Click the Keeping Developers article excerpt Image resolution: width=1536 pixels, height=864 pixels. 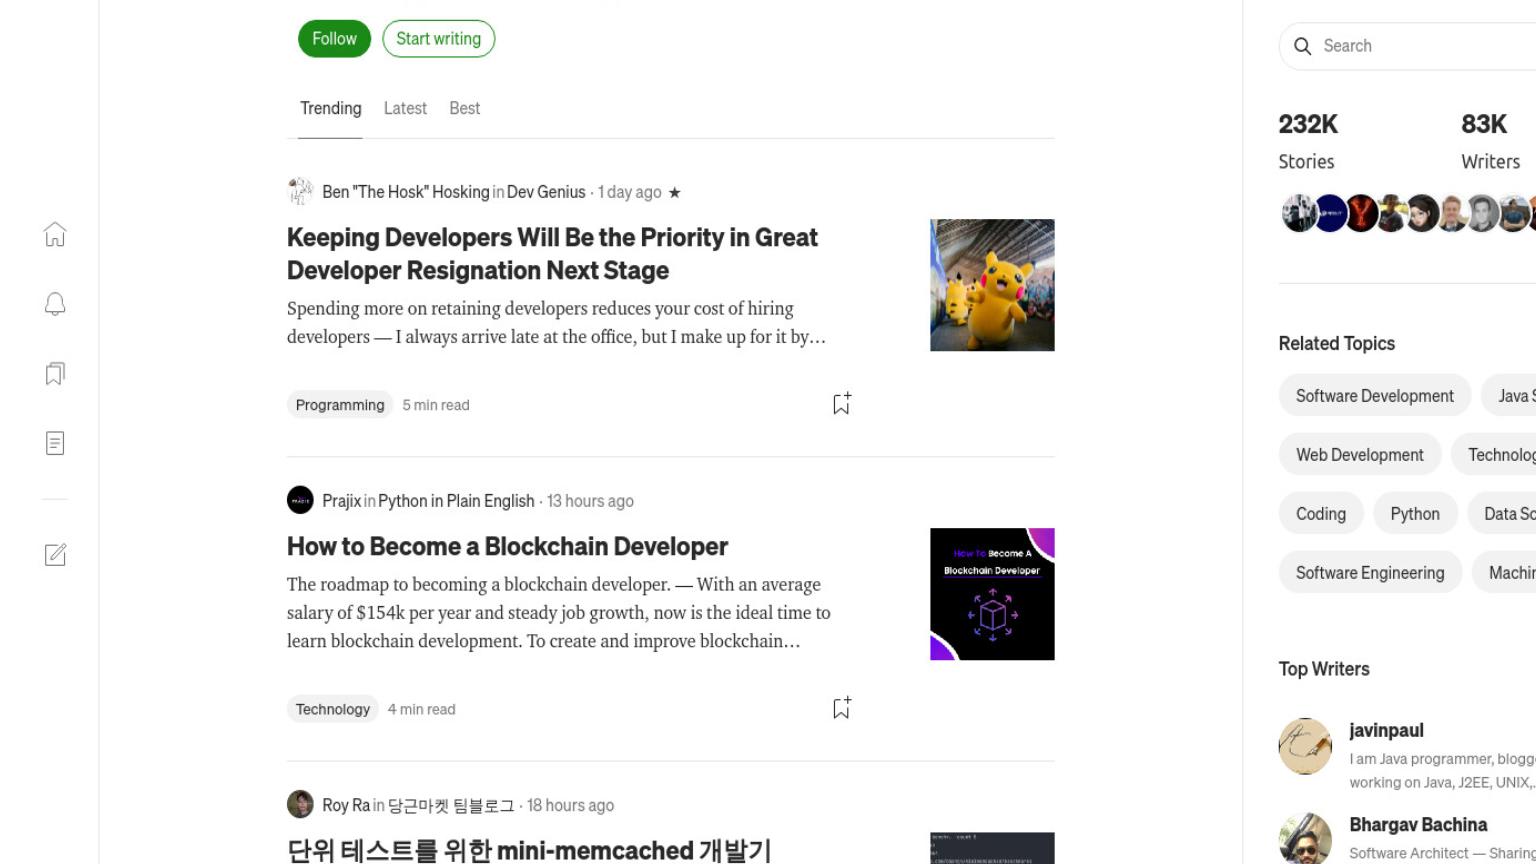(x=557, y=323)
